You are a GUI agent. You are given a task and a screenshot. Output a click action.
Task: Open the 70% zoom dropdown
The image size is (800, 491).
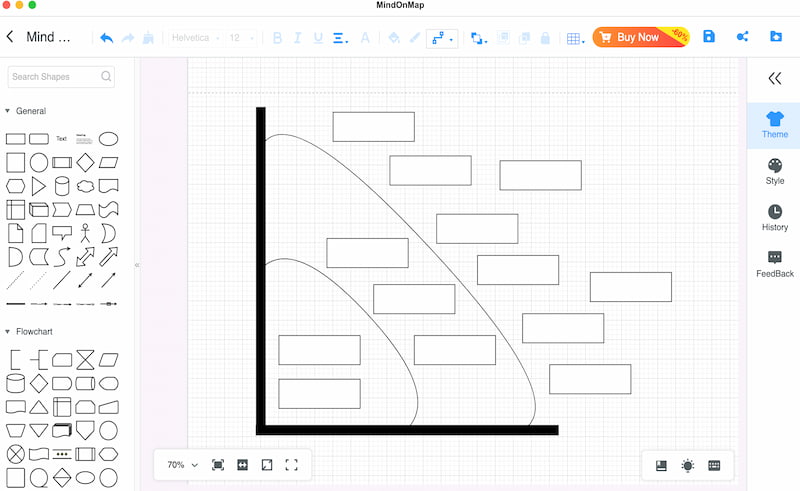[182, 464]
